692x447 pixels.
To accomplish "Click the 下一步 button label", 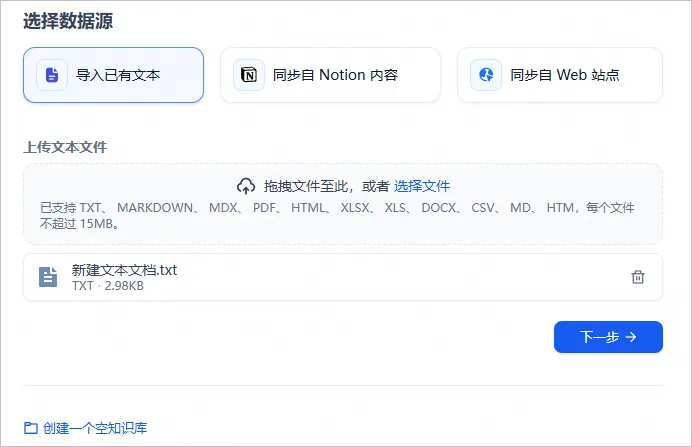I will [599, 337].
